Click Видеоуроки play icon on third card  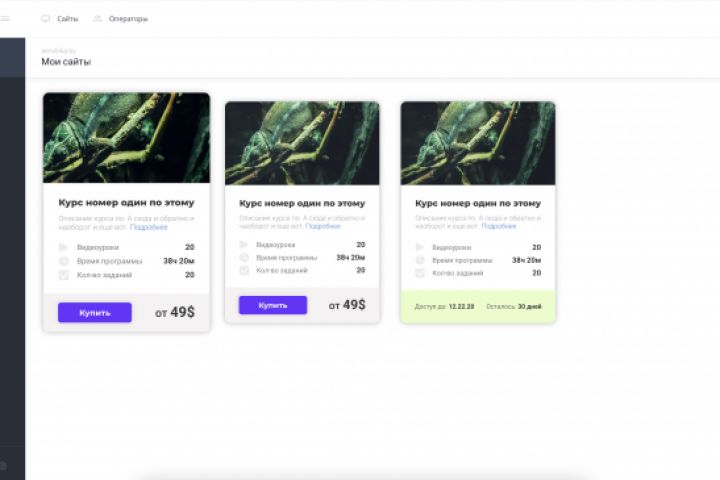tap(420, 247)
